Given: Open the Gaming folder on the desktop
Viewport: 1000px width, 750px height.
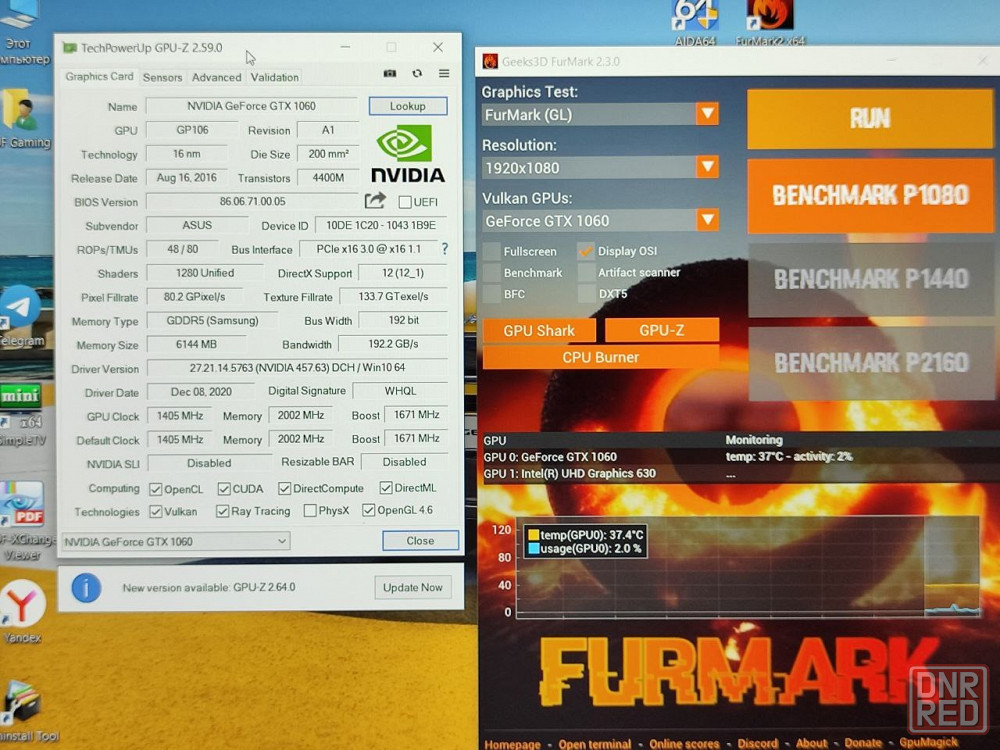Looking at the screenshot, I should (x=24, y=118).
